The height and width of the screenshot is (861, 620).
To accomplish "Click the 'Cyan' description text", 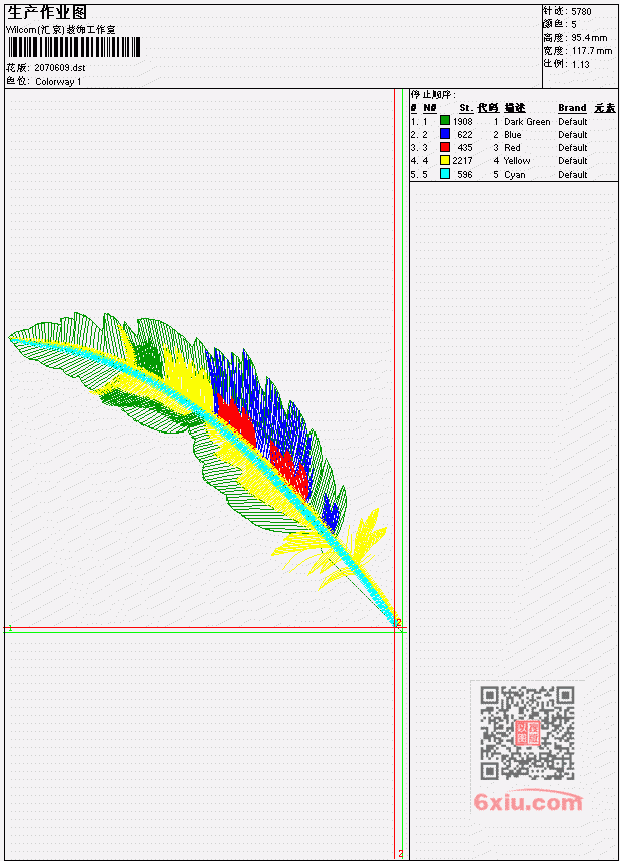I will click(x=515, y=175).
